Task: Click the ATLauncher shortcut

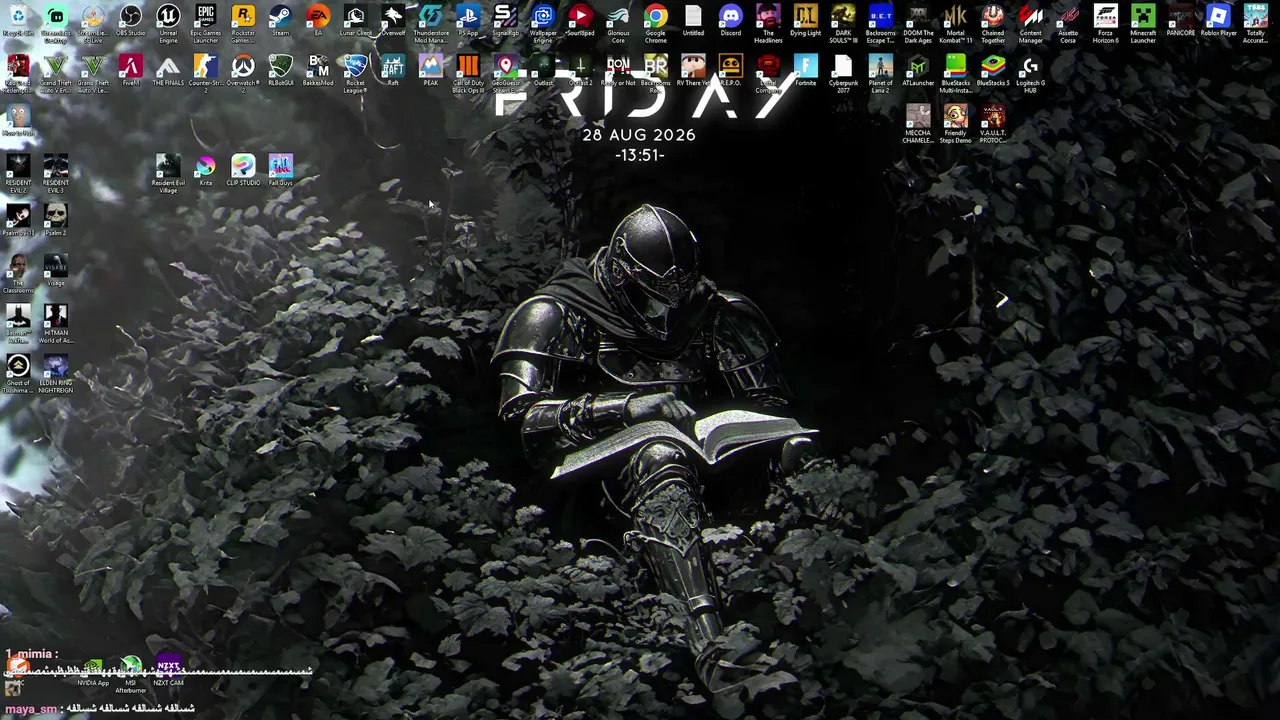Action: click(x=918, y=71)
